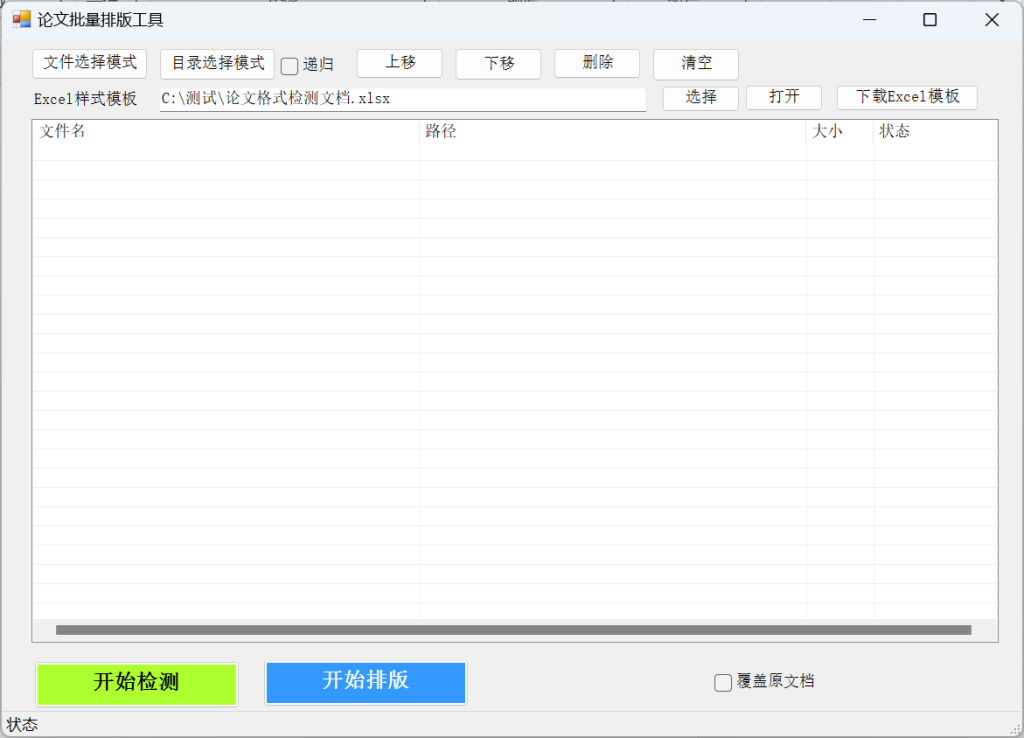Delete selected entry using 删除

coord(596,62)
